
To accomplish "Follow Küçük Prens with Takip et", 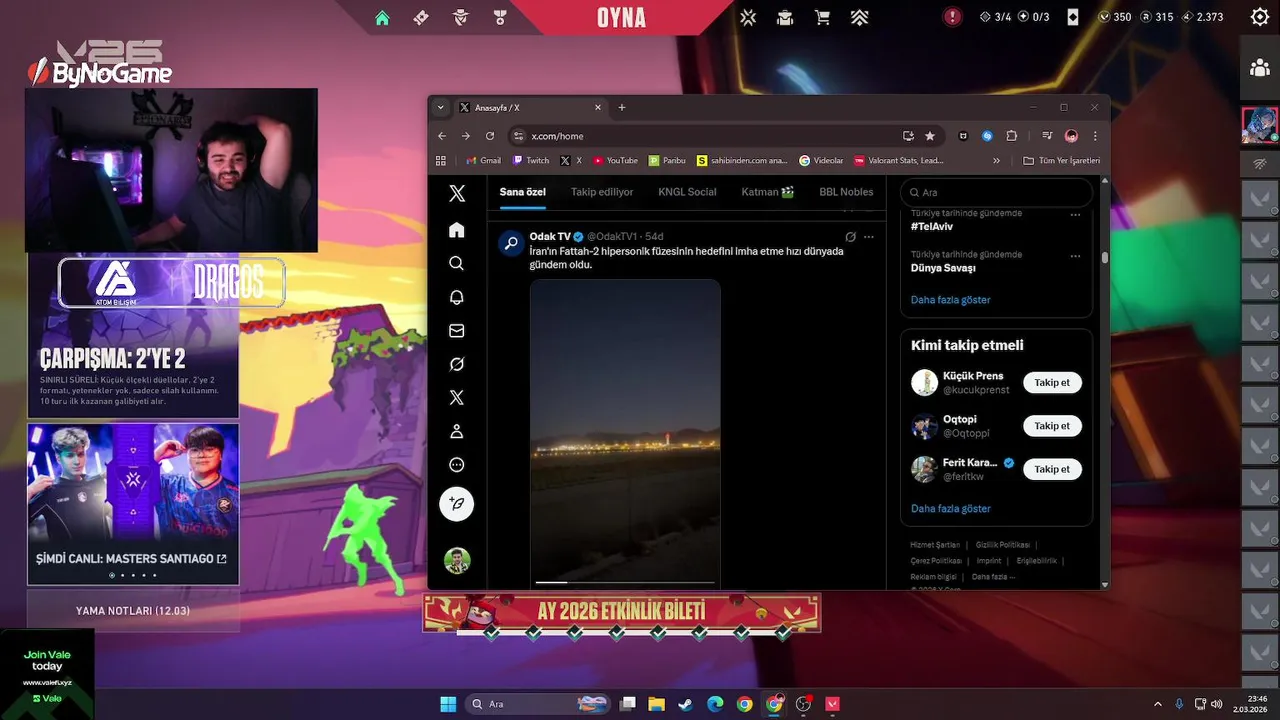I will [x=1052, y=383].
